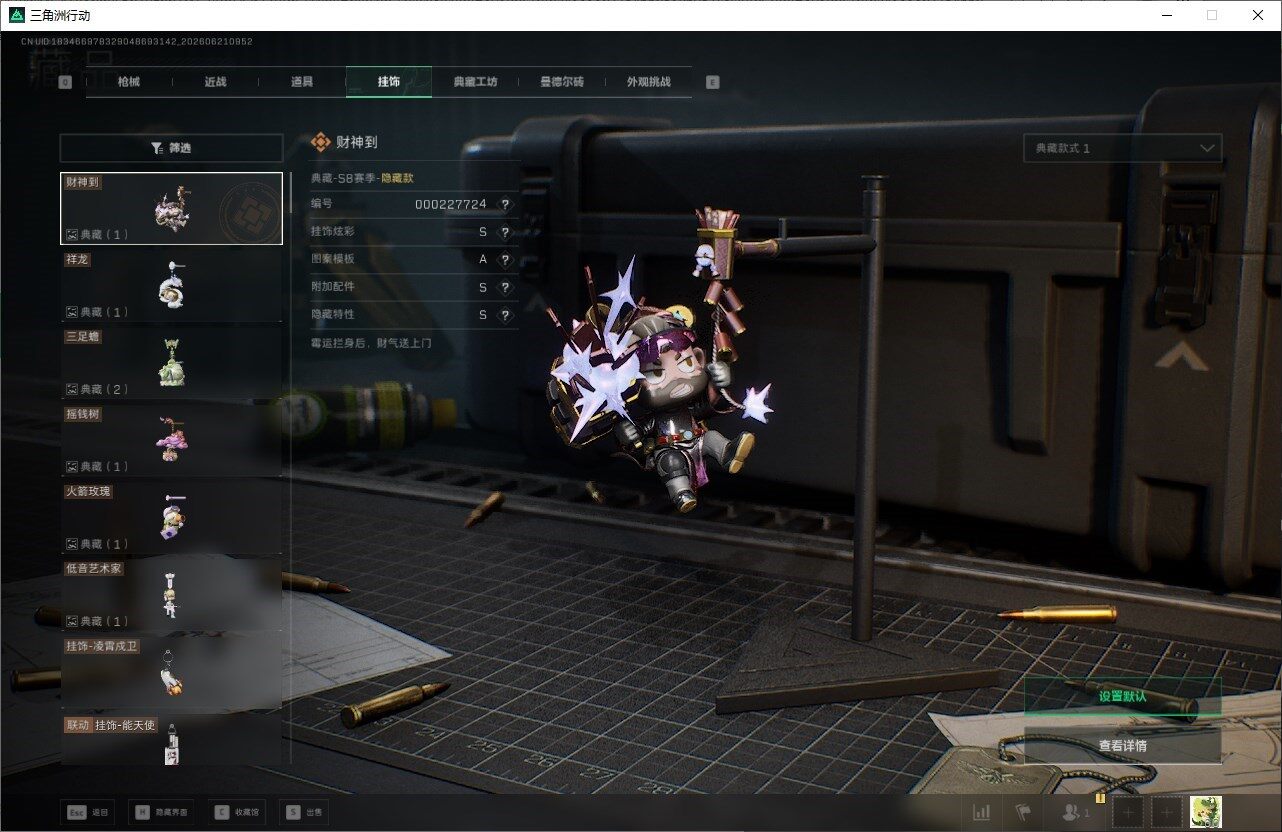Open the player avatar icon
This screenshot has height=832, width=1282.
pyautogui.click(x=1206, y=813)
